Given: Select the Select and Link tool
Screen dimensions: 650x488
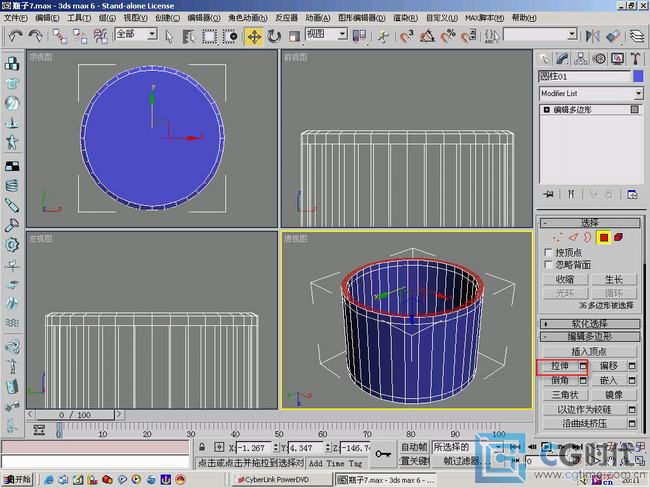Looking at the screenshot, I should pyautogui.click(x=60, y=36).
